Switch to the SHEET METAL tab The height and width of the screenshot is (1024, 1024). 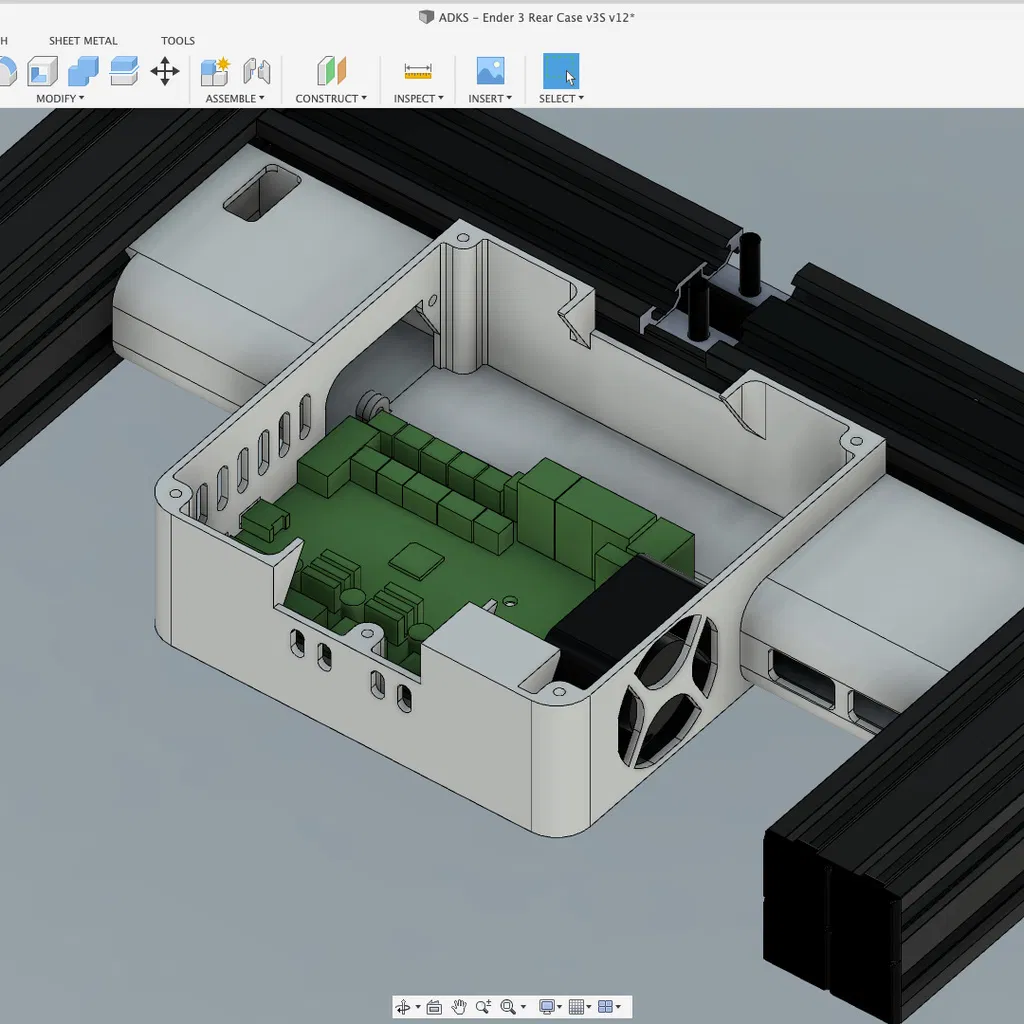83,41
